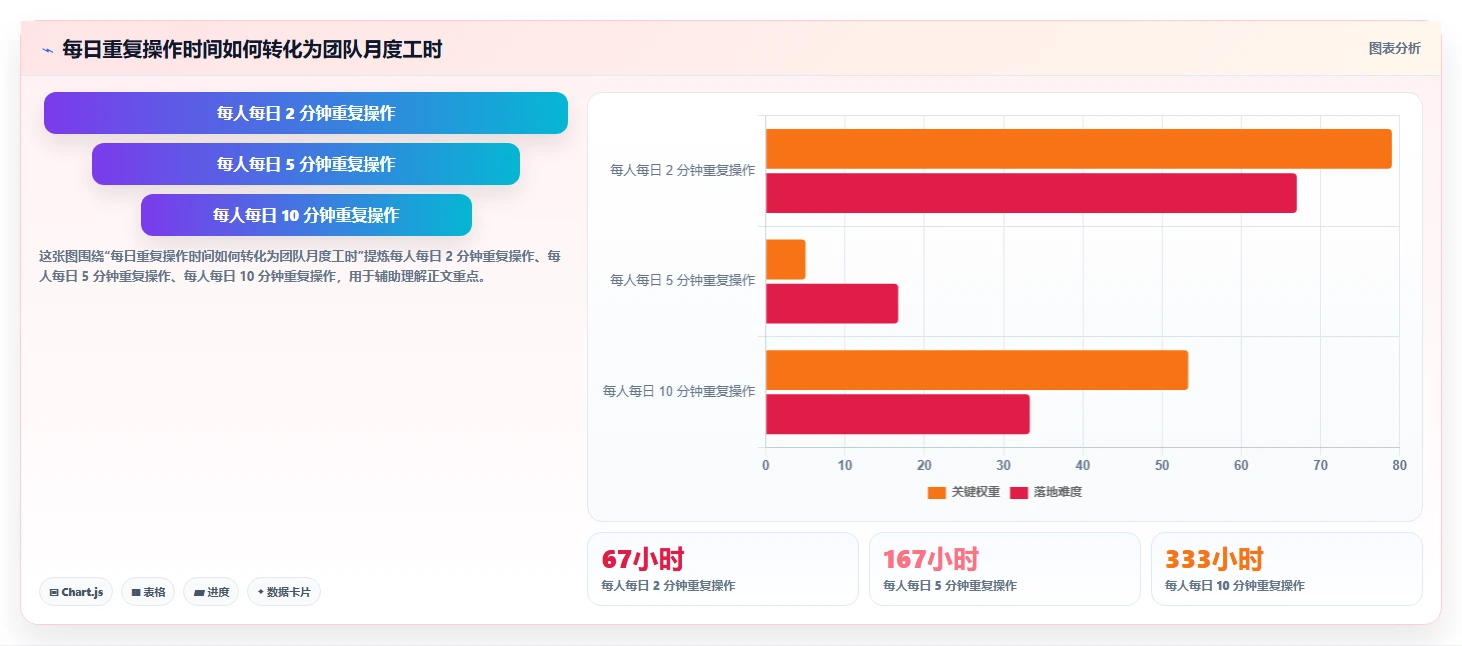Open the 167小时 data card
This screenshot has width=1462, height=646.
(1005, 569)
